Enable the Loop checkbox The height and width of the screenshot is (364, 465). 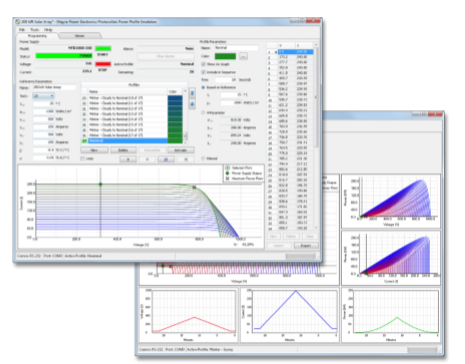click(x=83, y=159)
